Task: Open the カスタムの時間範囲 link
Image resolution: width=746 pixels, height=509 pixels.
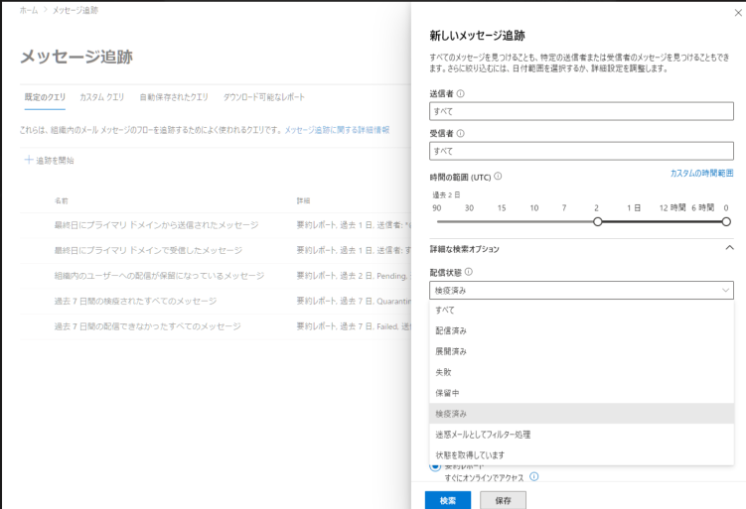Action: 701,173
